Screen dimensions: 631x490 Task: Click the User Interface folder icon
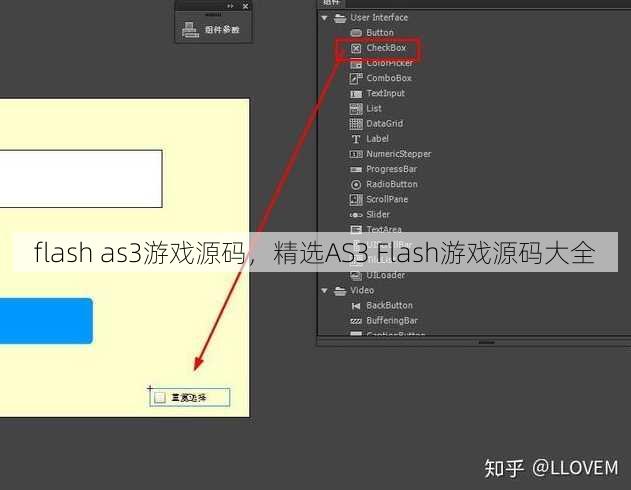pyautogui.click(x=340, y=18)
